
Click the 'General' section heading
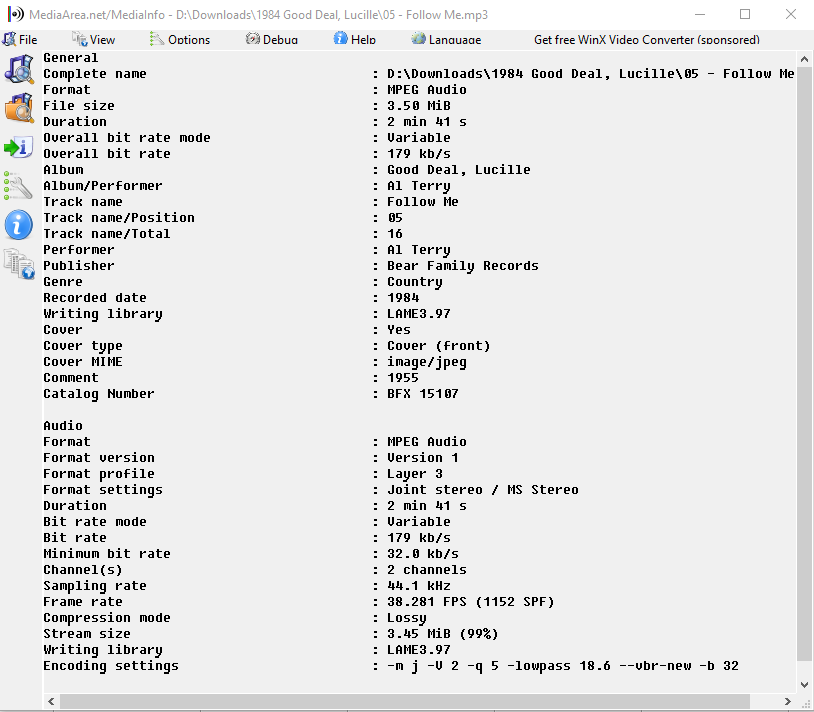(70, 58)
